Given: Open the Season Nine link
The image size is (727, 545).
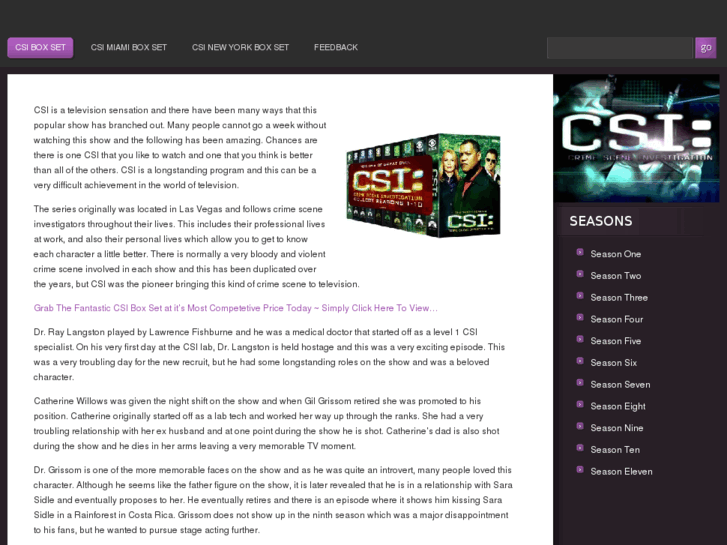Looking at the screenshot, I should 617,428.
